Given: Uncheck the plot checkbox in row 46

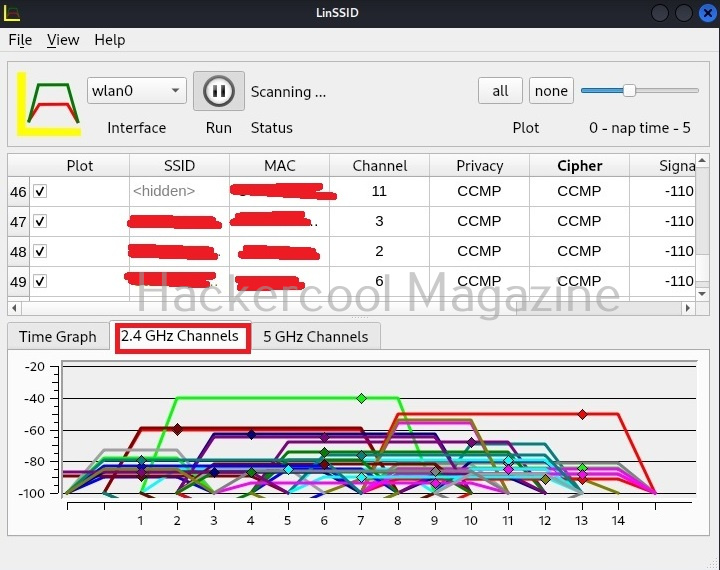Looking at the screenshot, I should click(40, 191).
